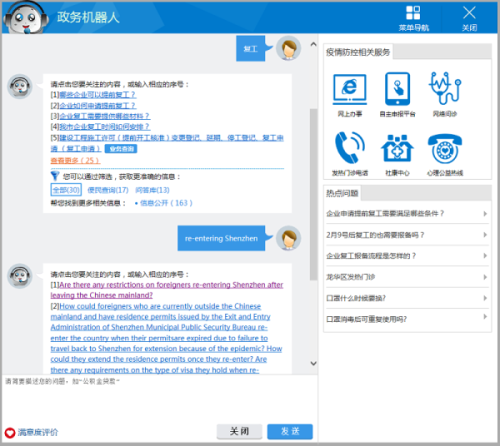Open link [3] 企业复工需要提供哪些材料
Viewport: 500px width, 446px height.
105,116
